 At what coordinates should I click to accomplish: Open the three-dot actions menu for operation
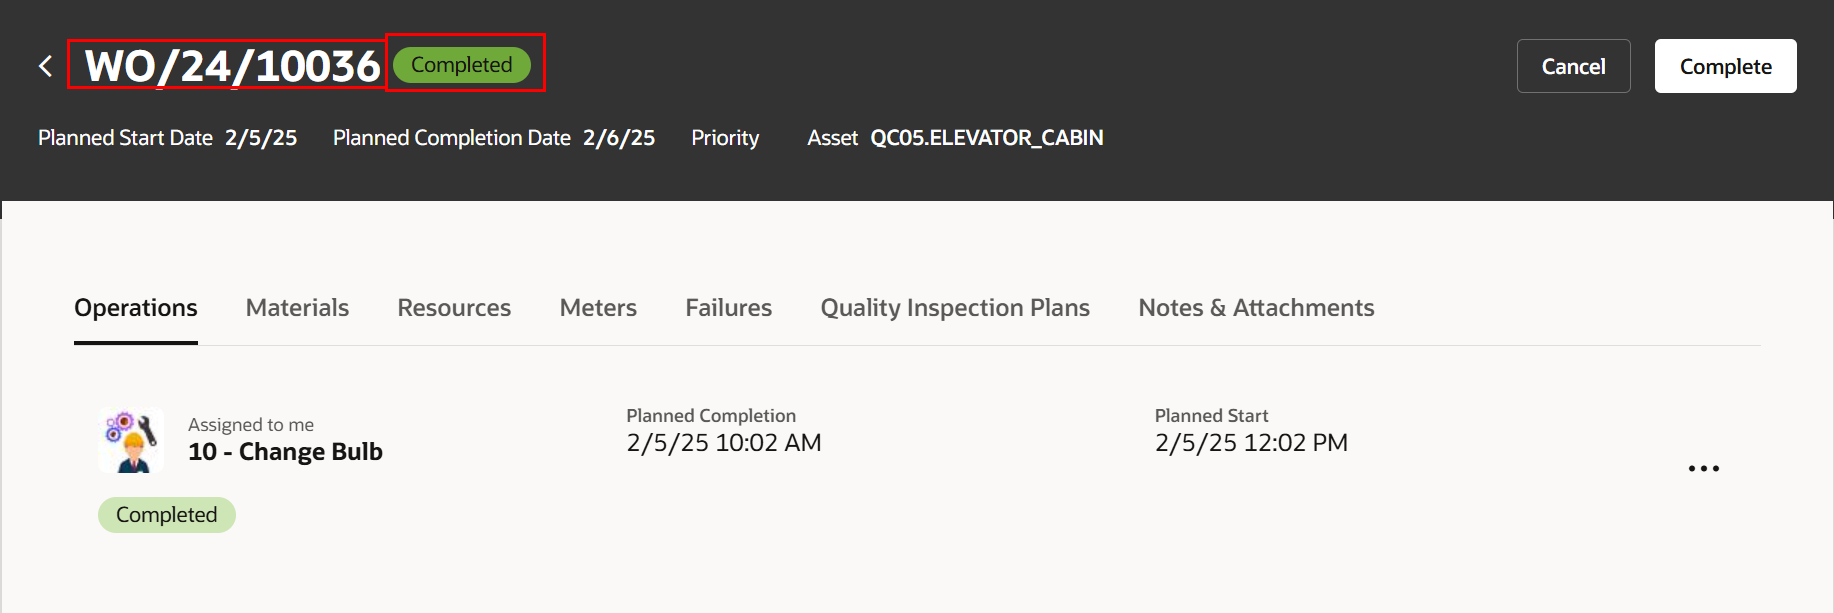(x=1703, y=468)
